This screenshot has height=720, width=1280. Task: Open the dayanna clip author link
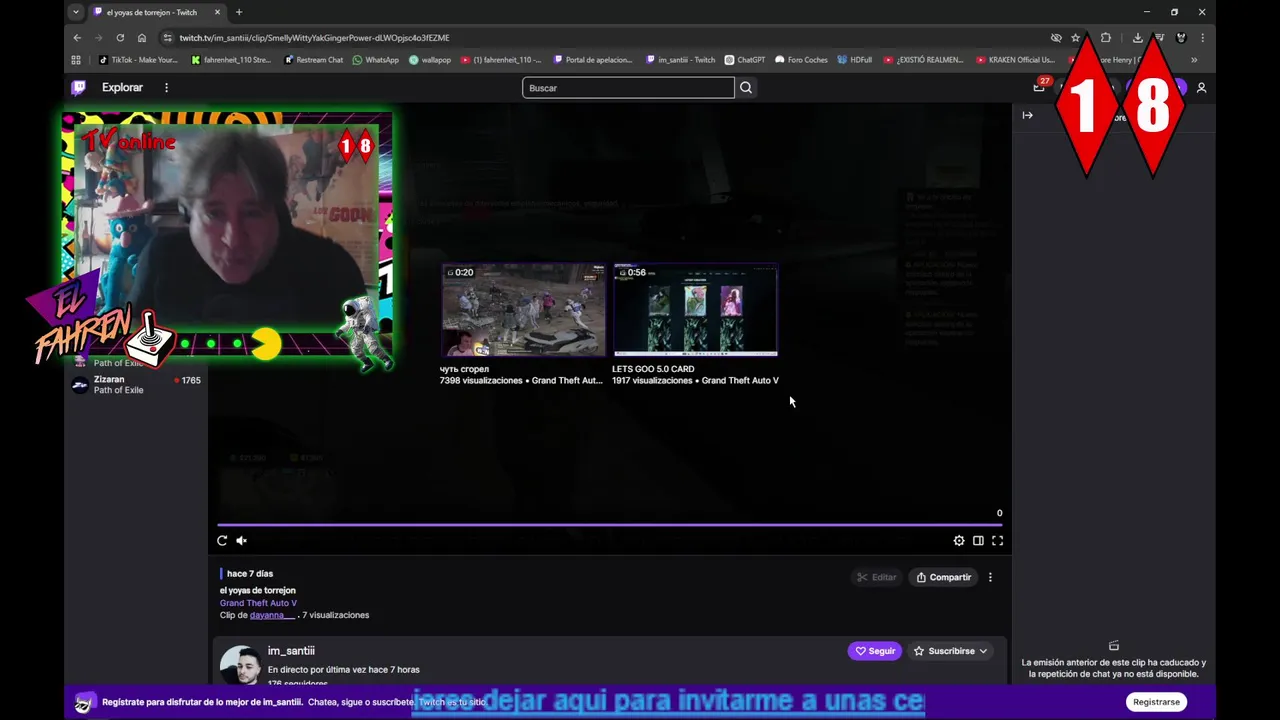point(272,615)
